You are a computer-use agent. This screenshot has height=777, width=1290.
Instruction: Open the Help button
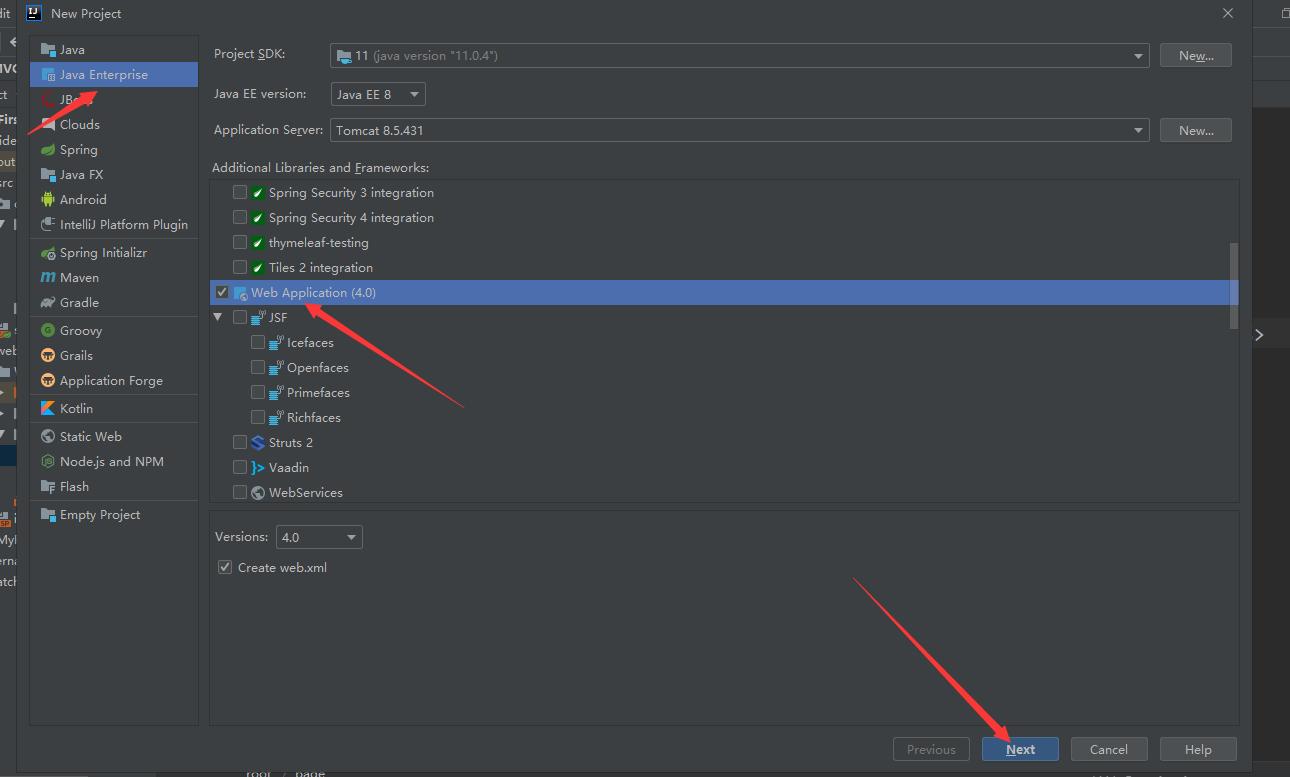(1198, 749)
